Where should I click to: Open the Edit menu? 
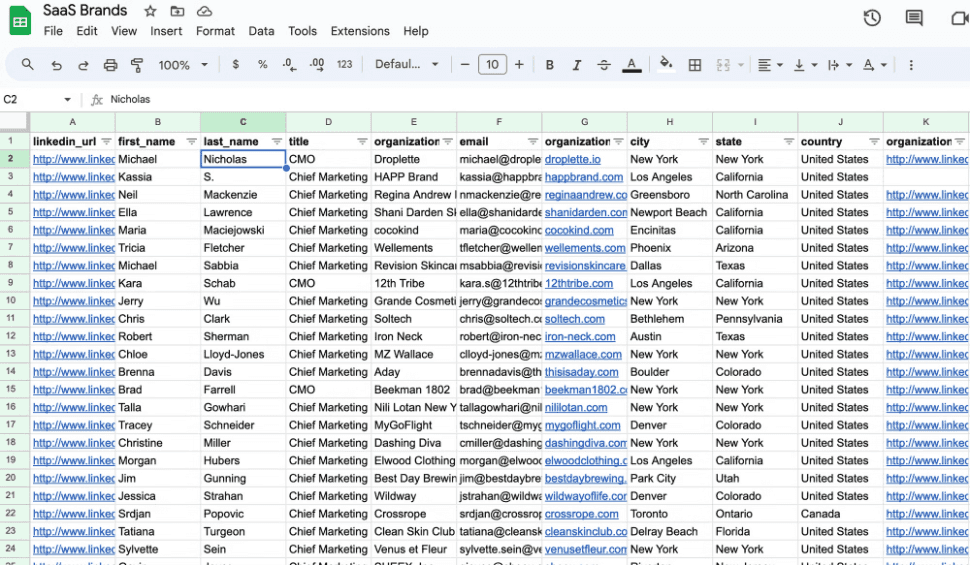point(87,31)
